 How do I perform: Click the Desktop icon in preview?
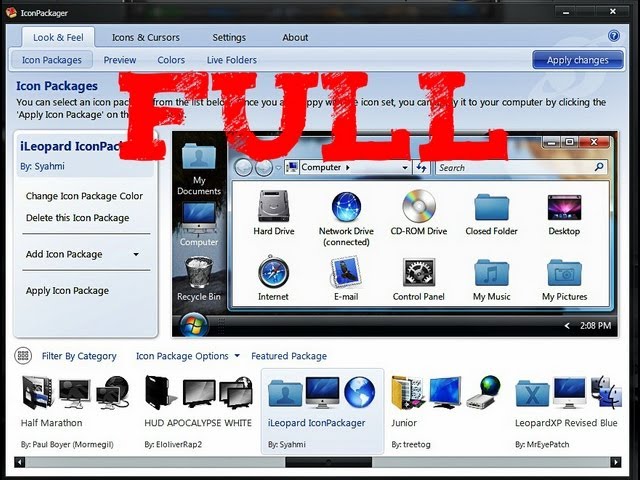[564, 207]
